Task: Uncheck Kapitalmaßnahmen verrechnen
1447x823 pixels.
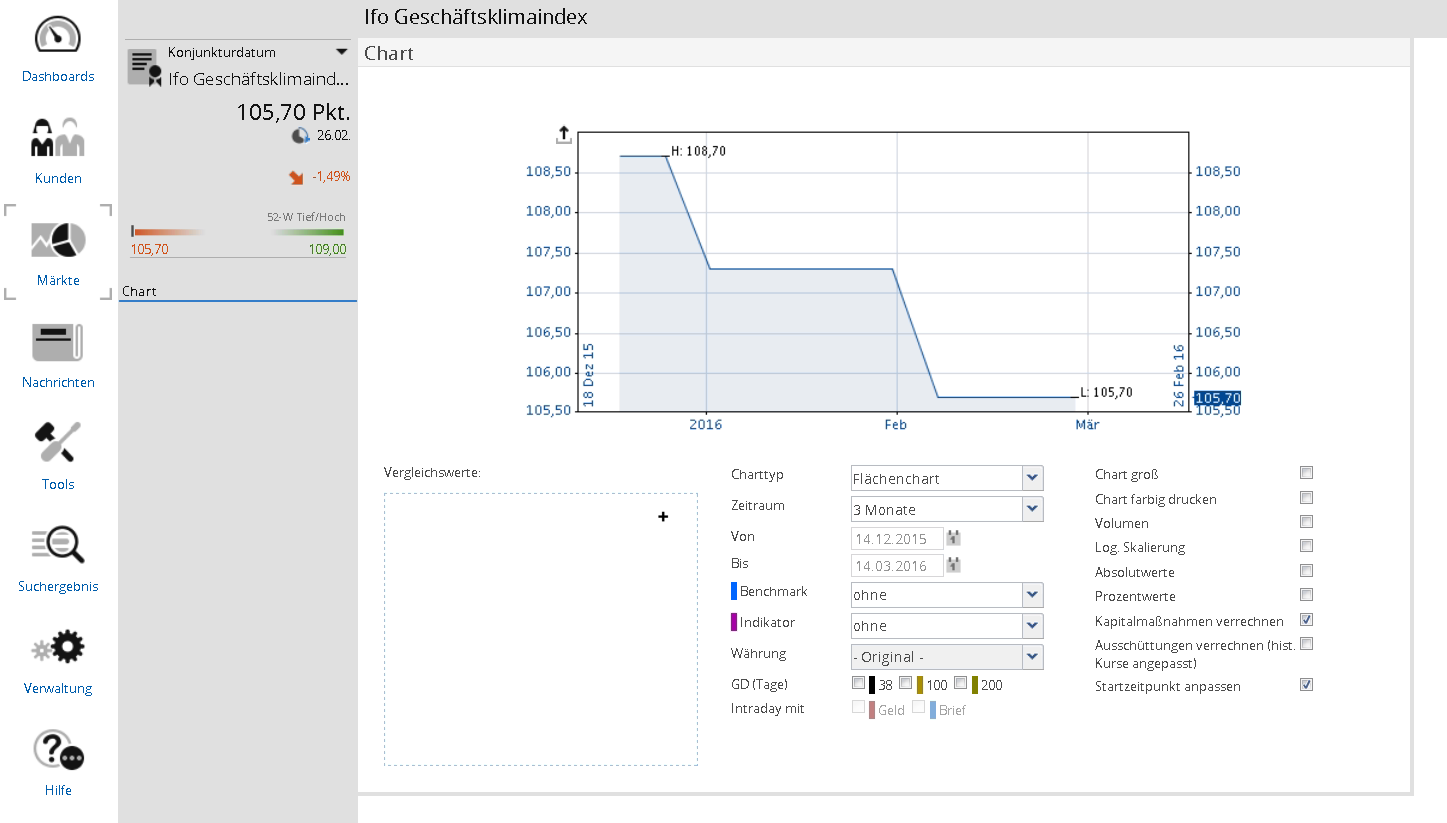Action: (1306, 620)
